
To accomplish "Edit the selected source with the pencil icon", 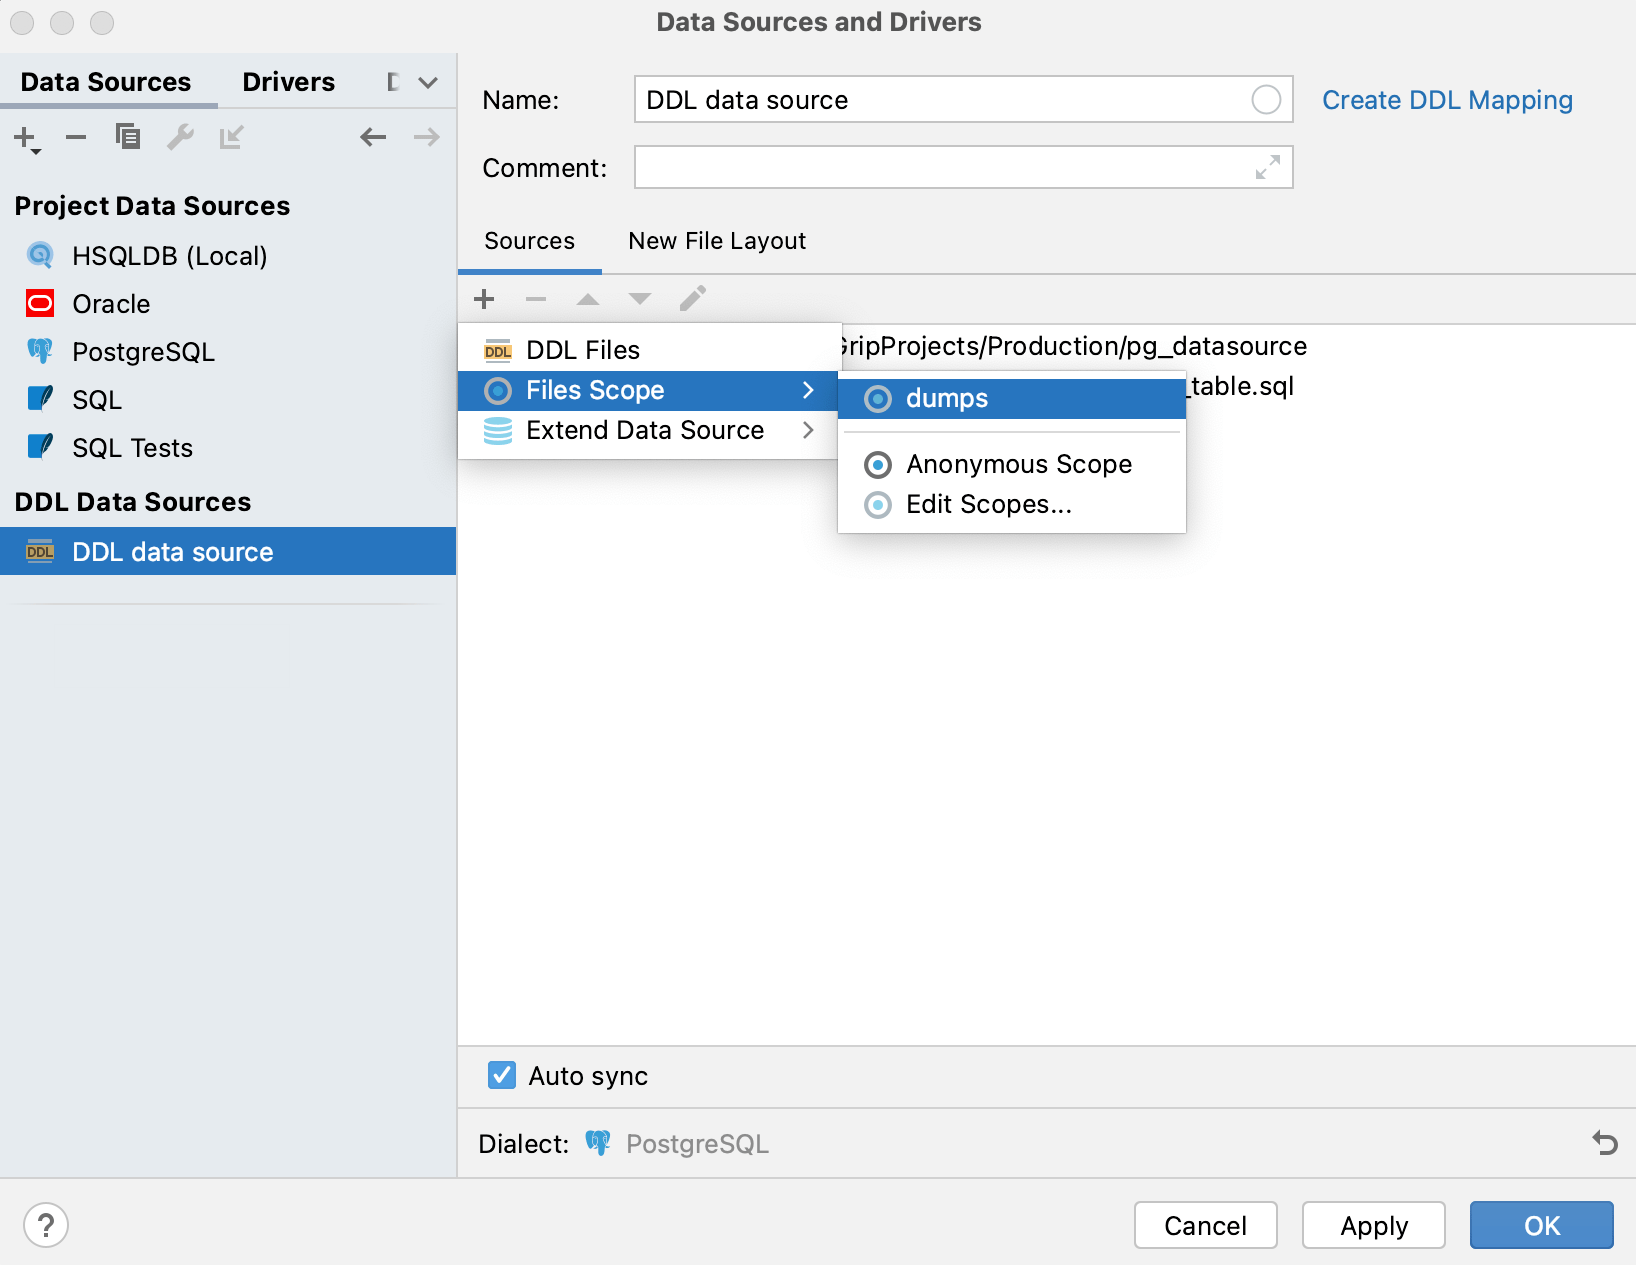I will (x=693, y=298).
